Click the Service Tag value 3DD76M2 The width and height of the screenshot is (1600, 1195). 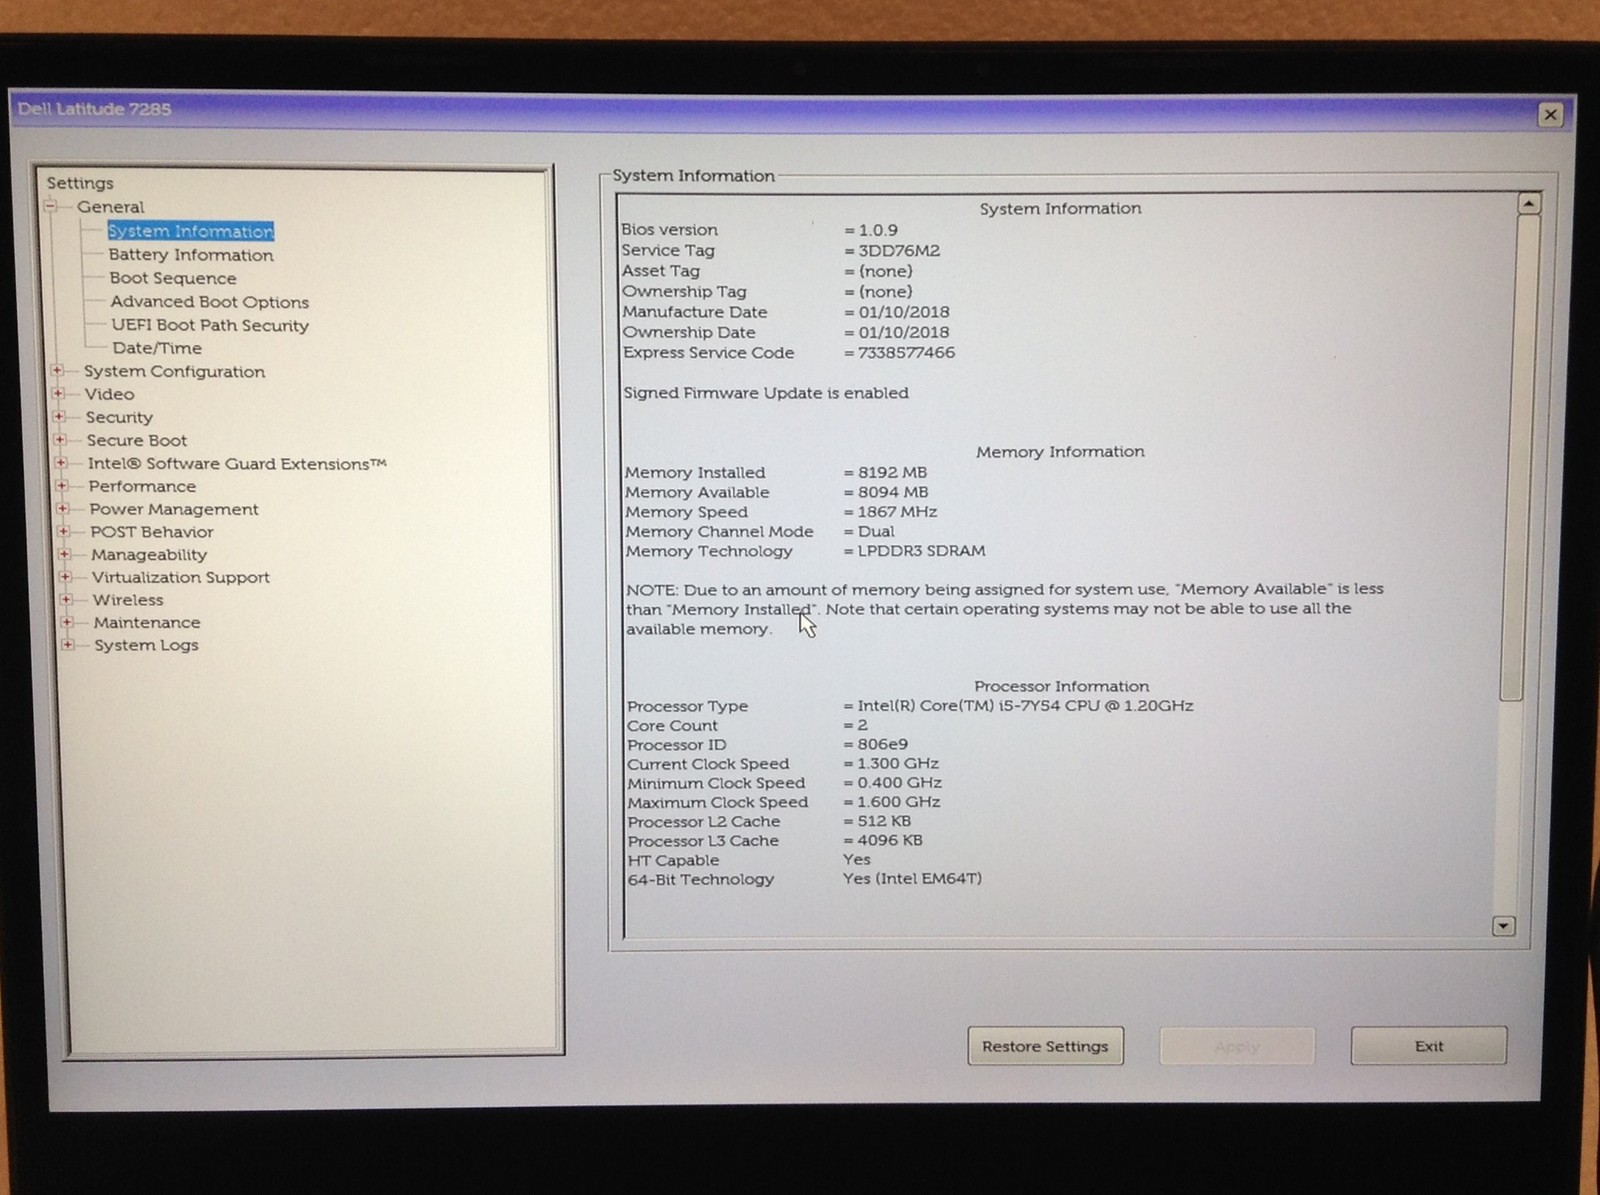point(899,251)
